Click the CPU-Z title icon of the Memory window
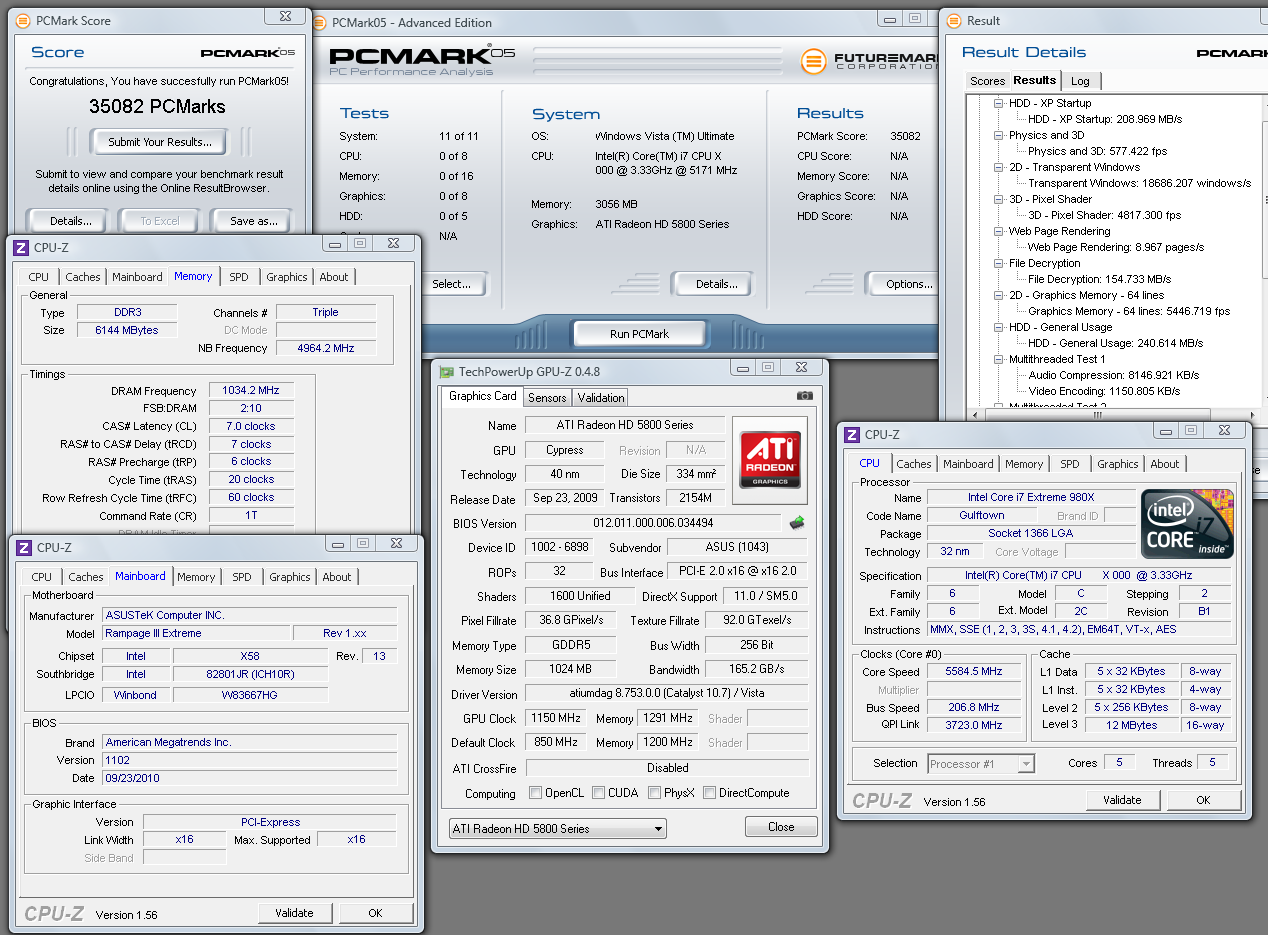Viewport: 1268px width, 935px height. [21, 247]
